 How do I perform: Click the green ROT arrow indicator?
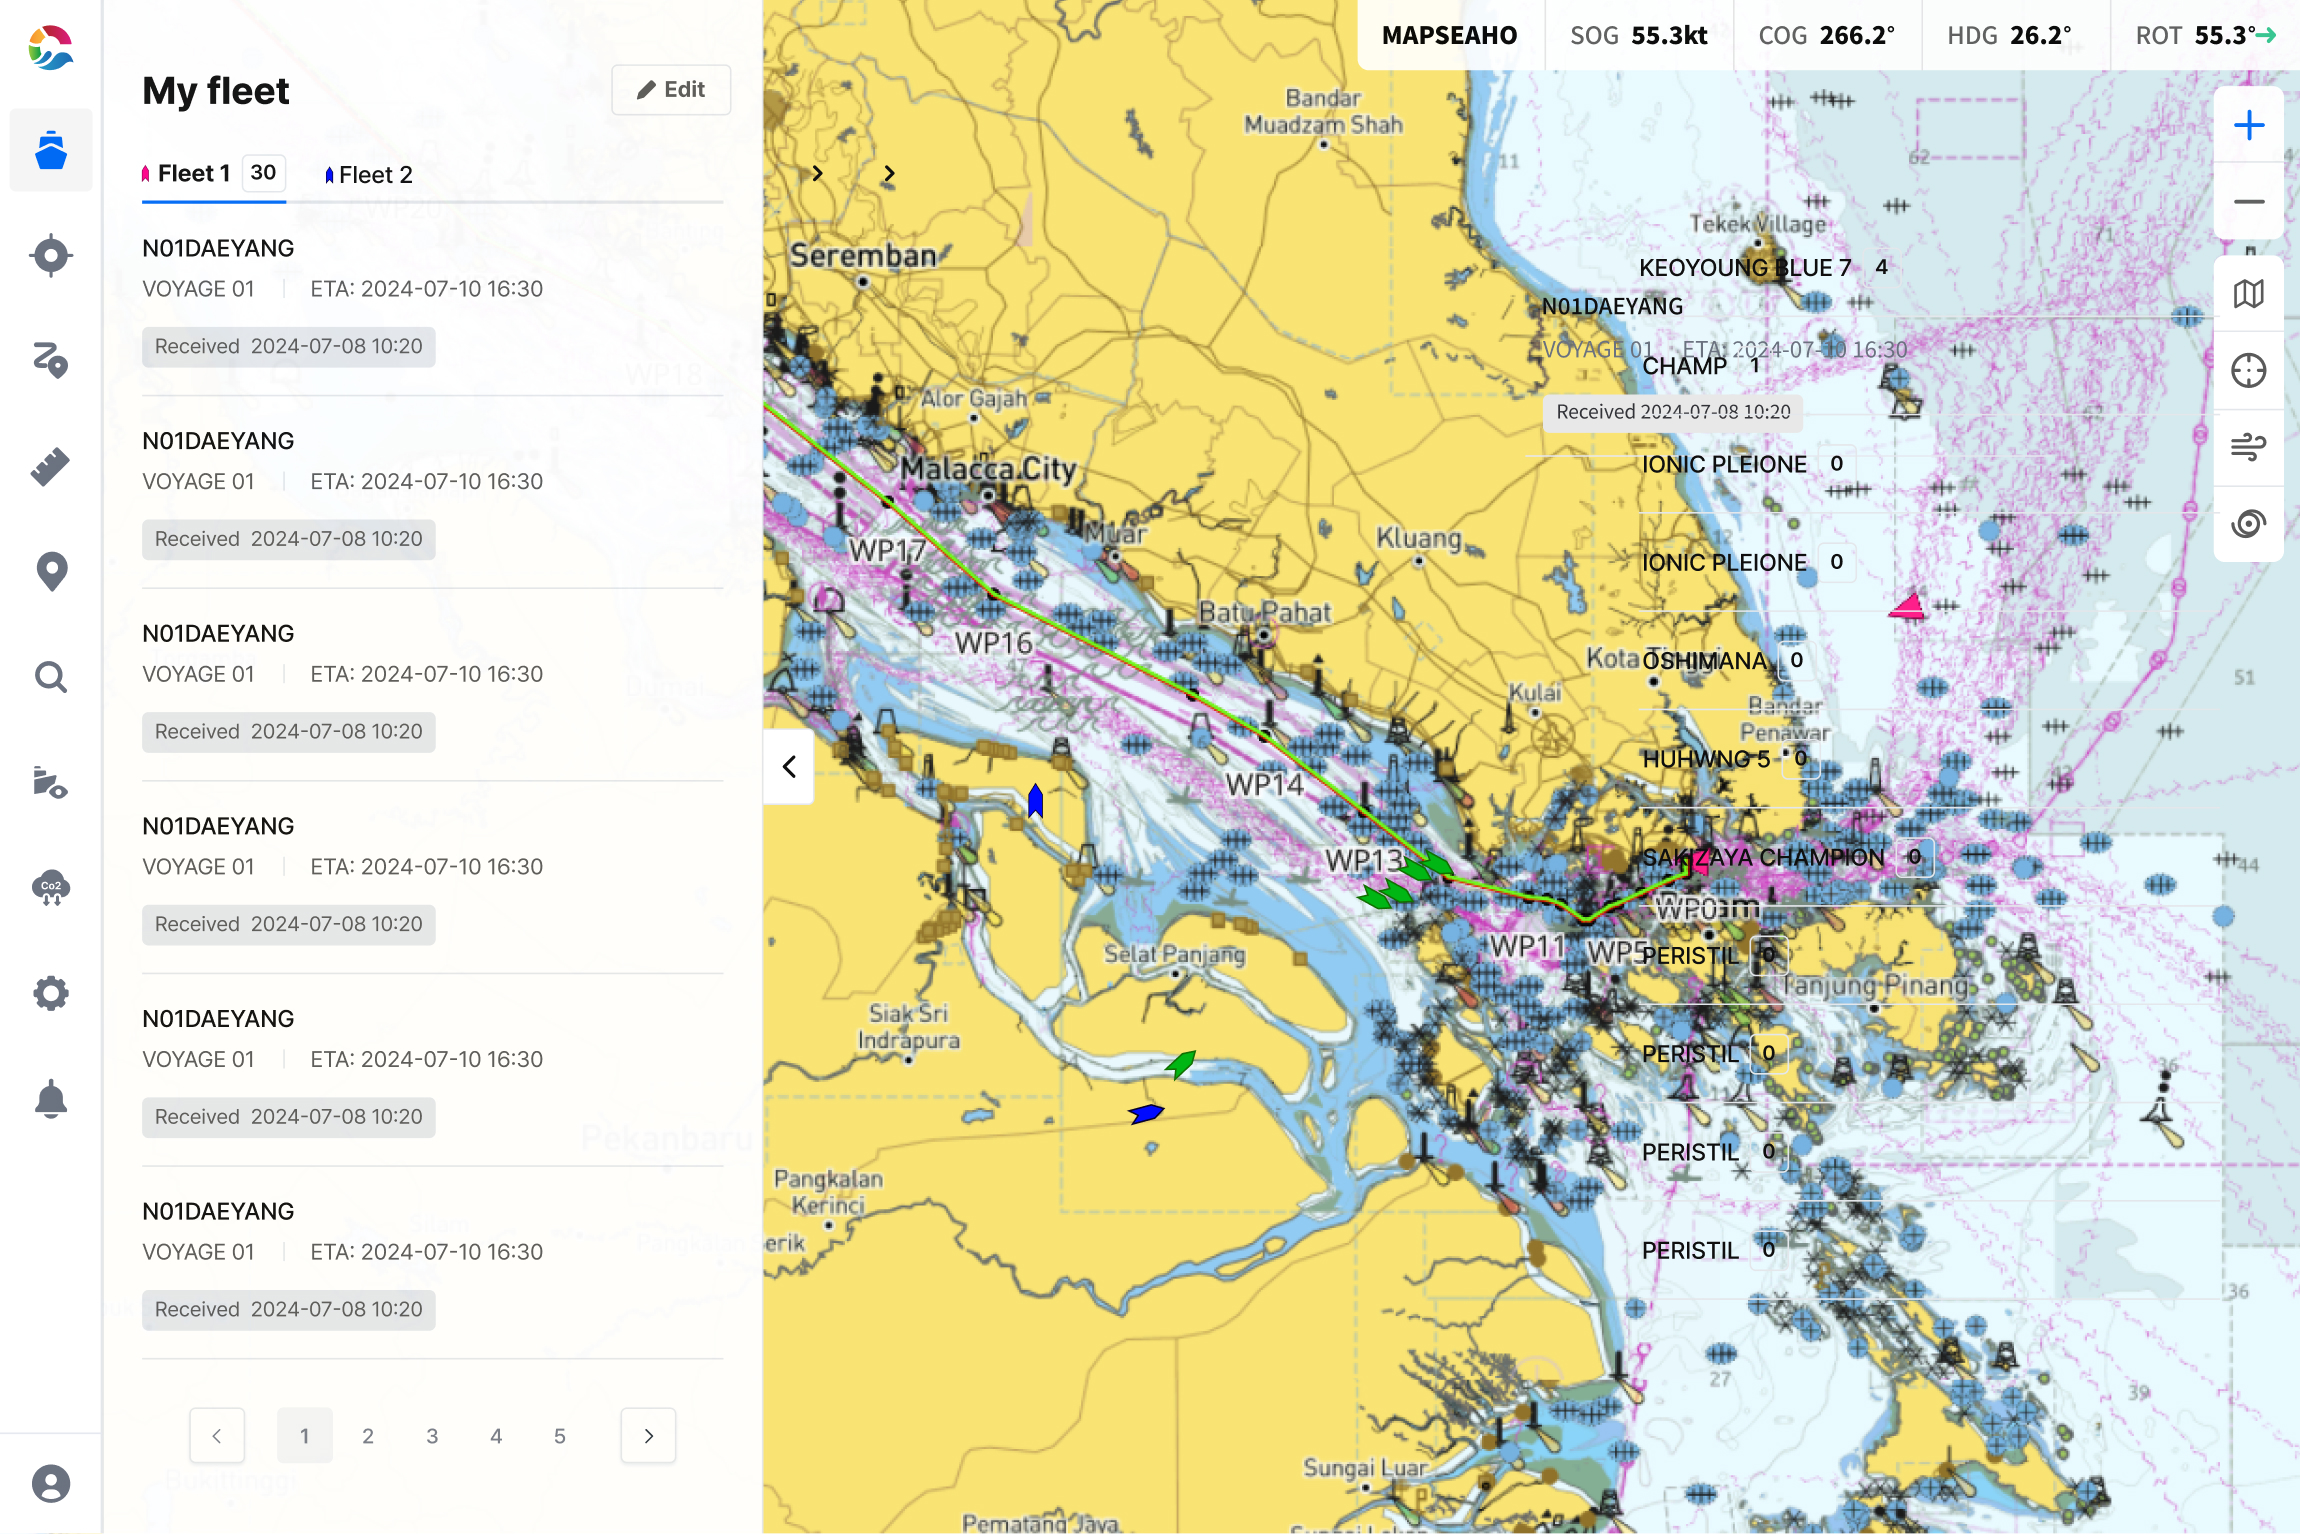(x=2266, y=35)
